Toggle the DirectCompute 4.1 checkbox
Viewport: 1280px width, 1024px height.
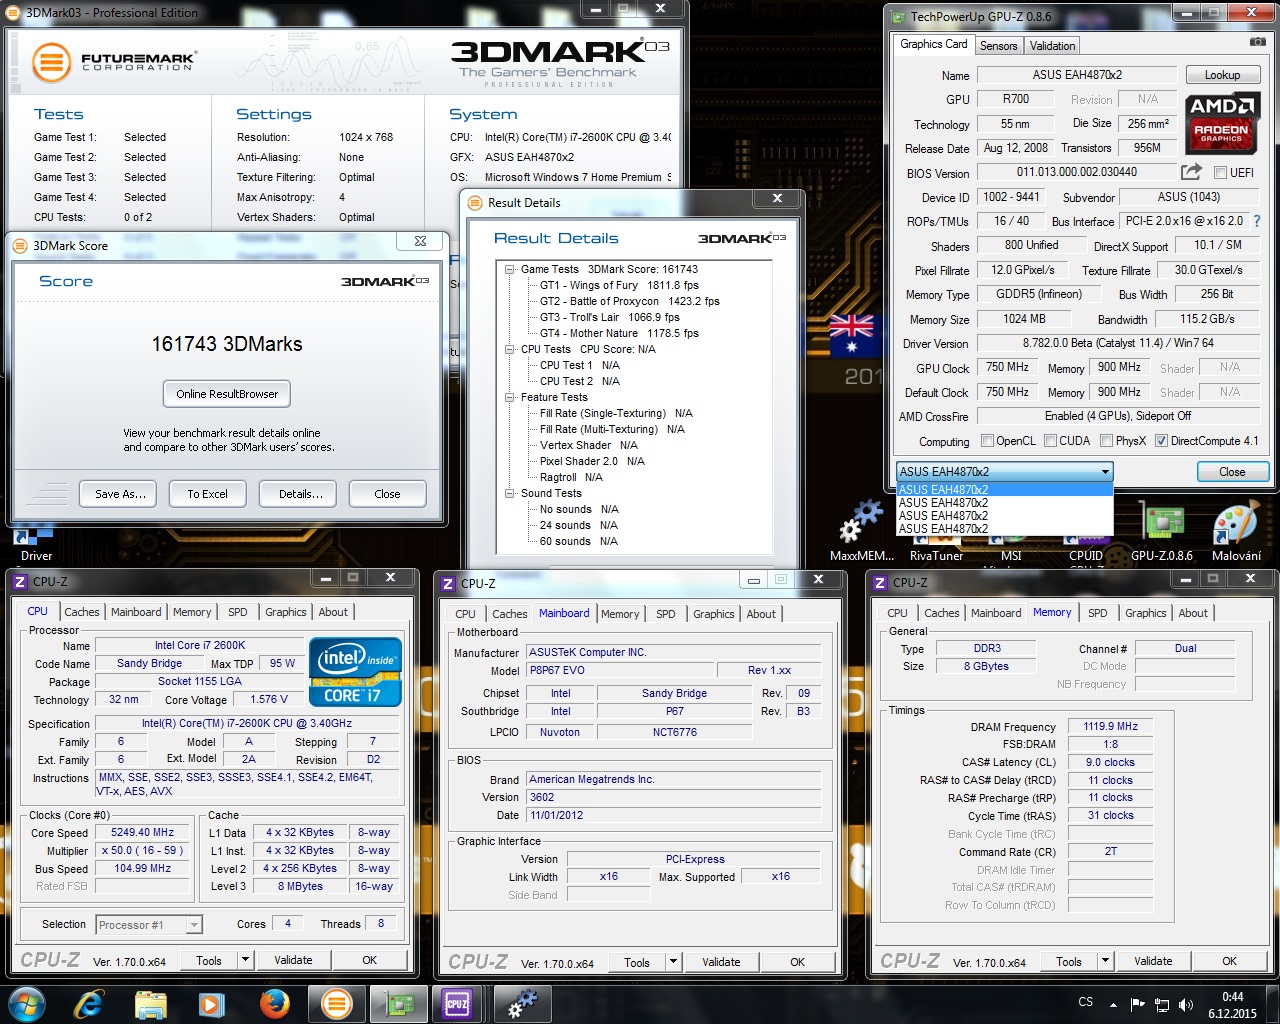(1161, 441)
